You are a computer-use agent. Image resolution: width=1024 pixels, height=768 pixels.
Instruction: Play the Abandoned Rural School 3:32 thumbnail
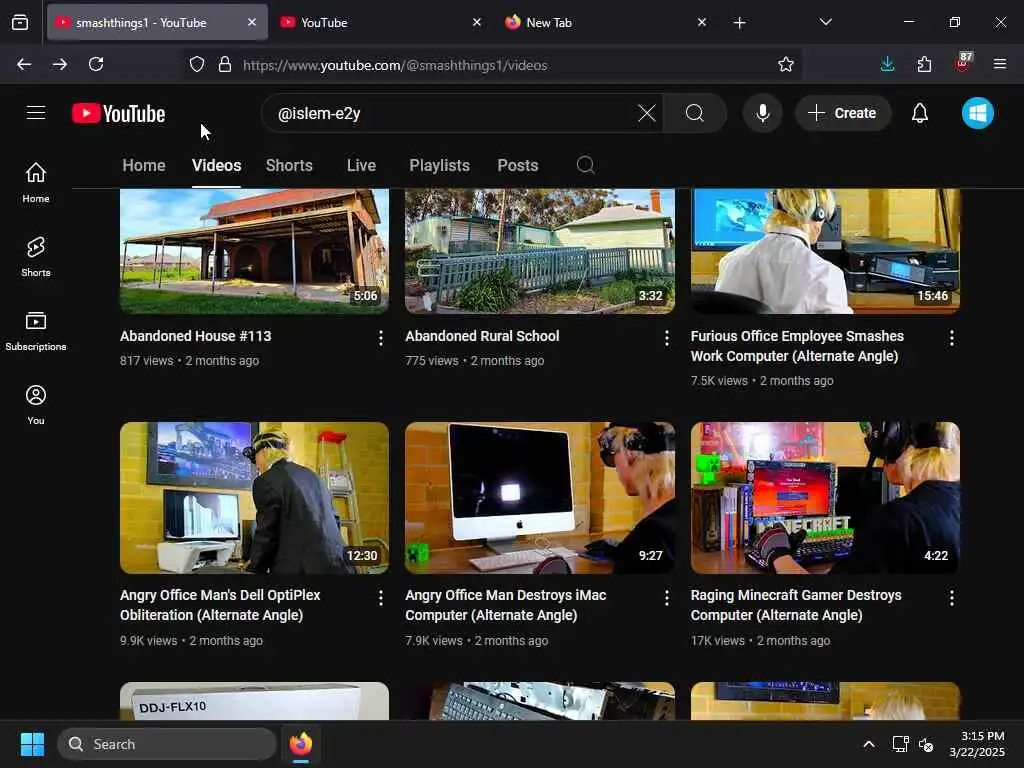(x=539, y=251)
